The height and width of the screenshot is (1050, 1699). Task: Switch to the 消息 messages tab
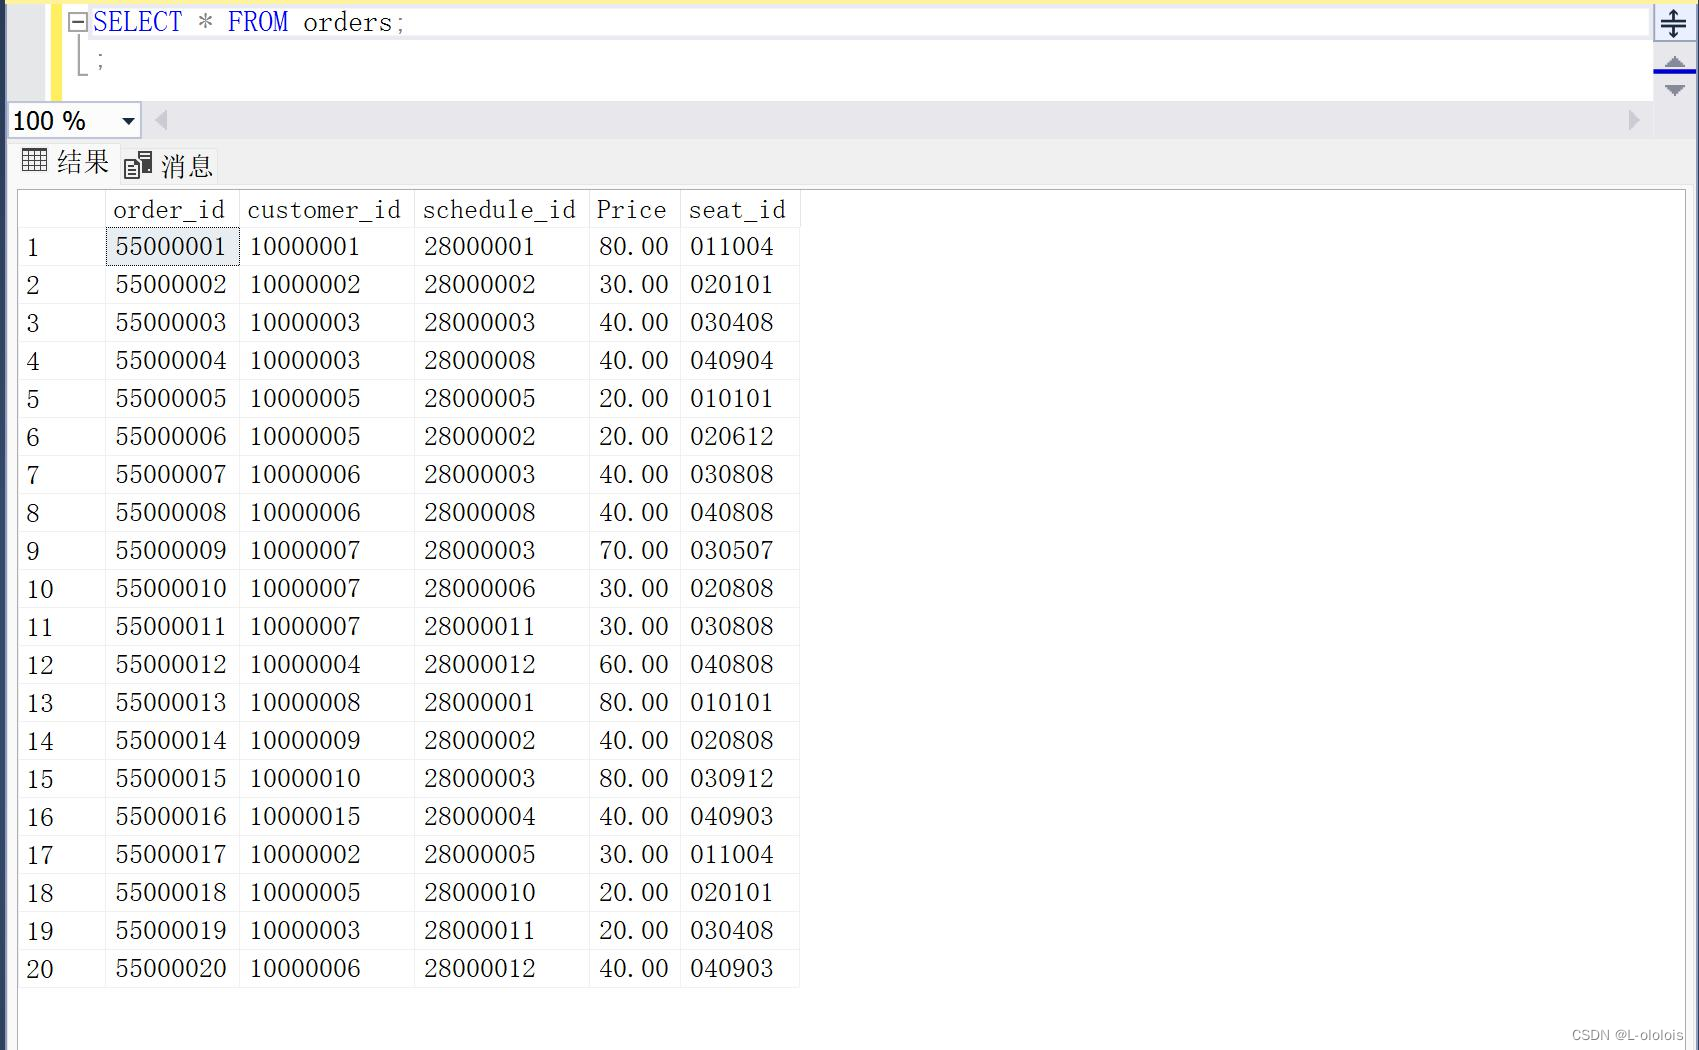coord(169,165)
